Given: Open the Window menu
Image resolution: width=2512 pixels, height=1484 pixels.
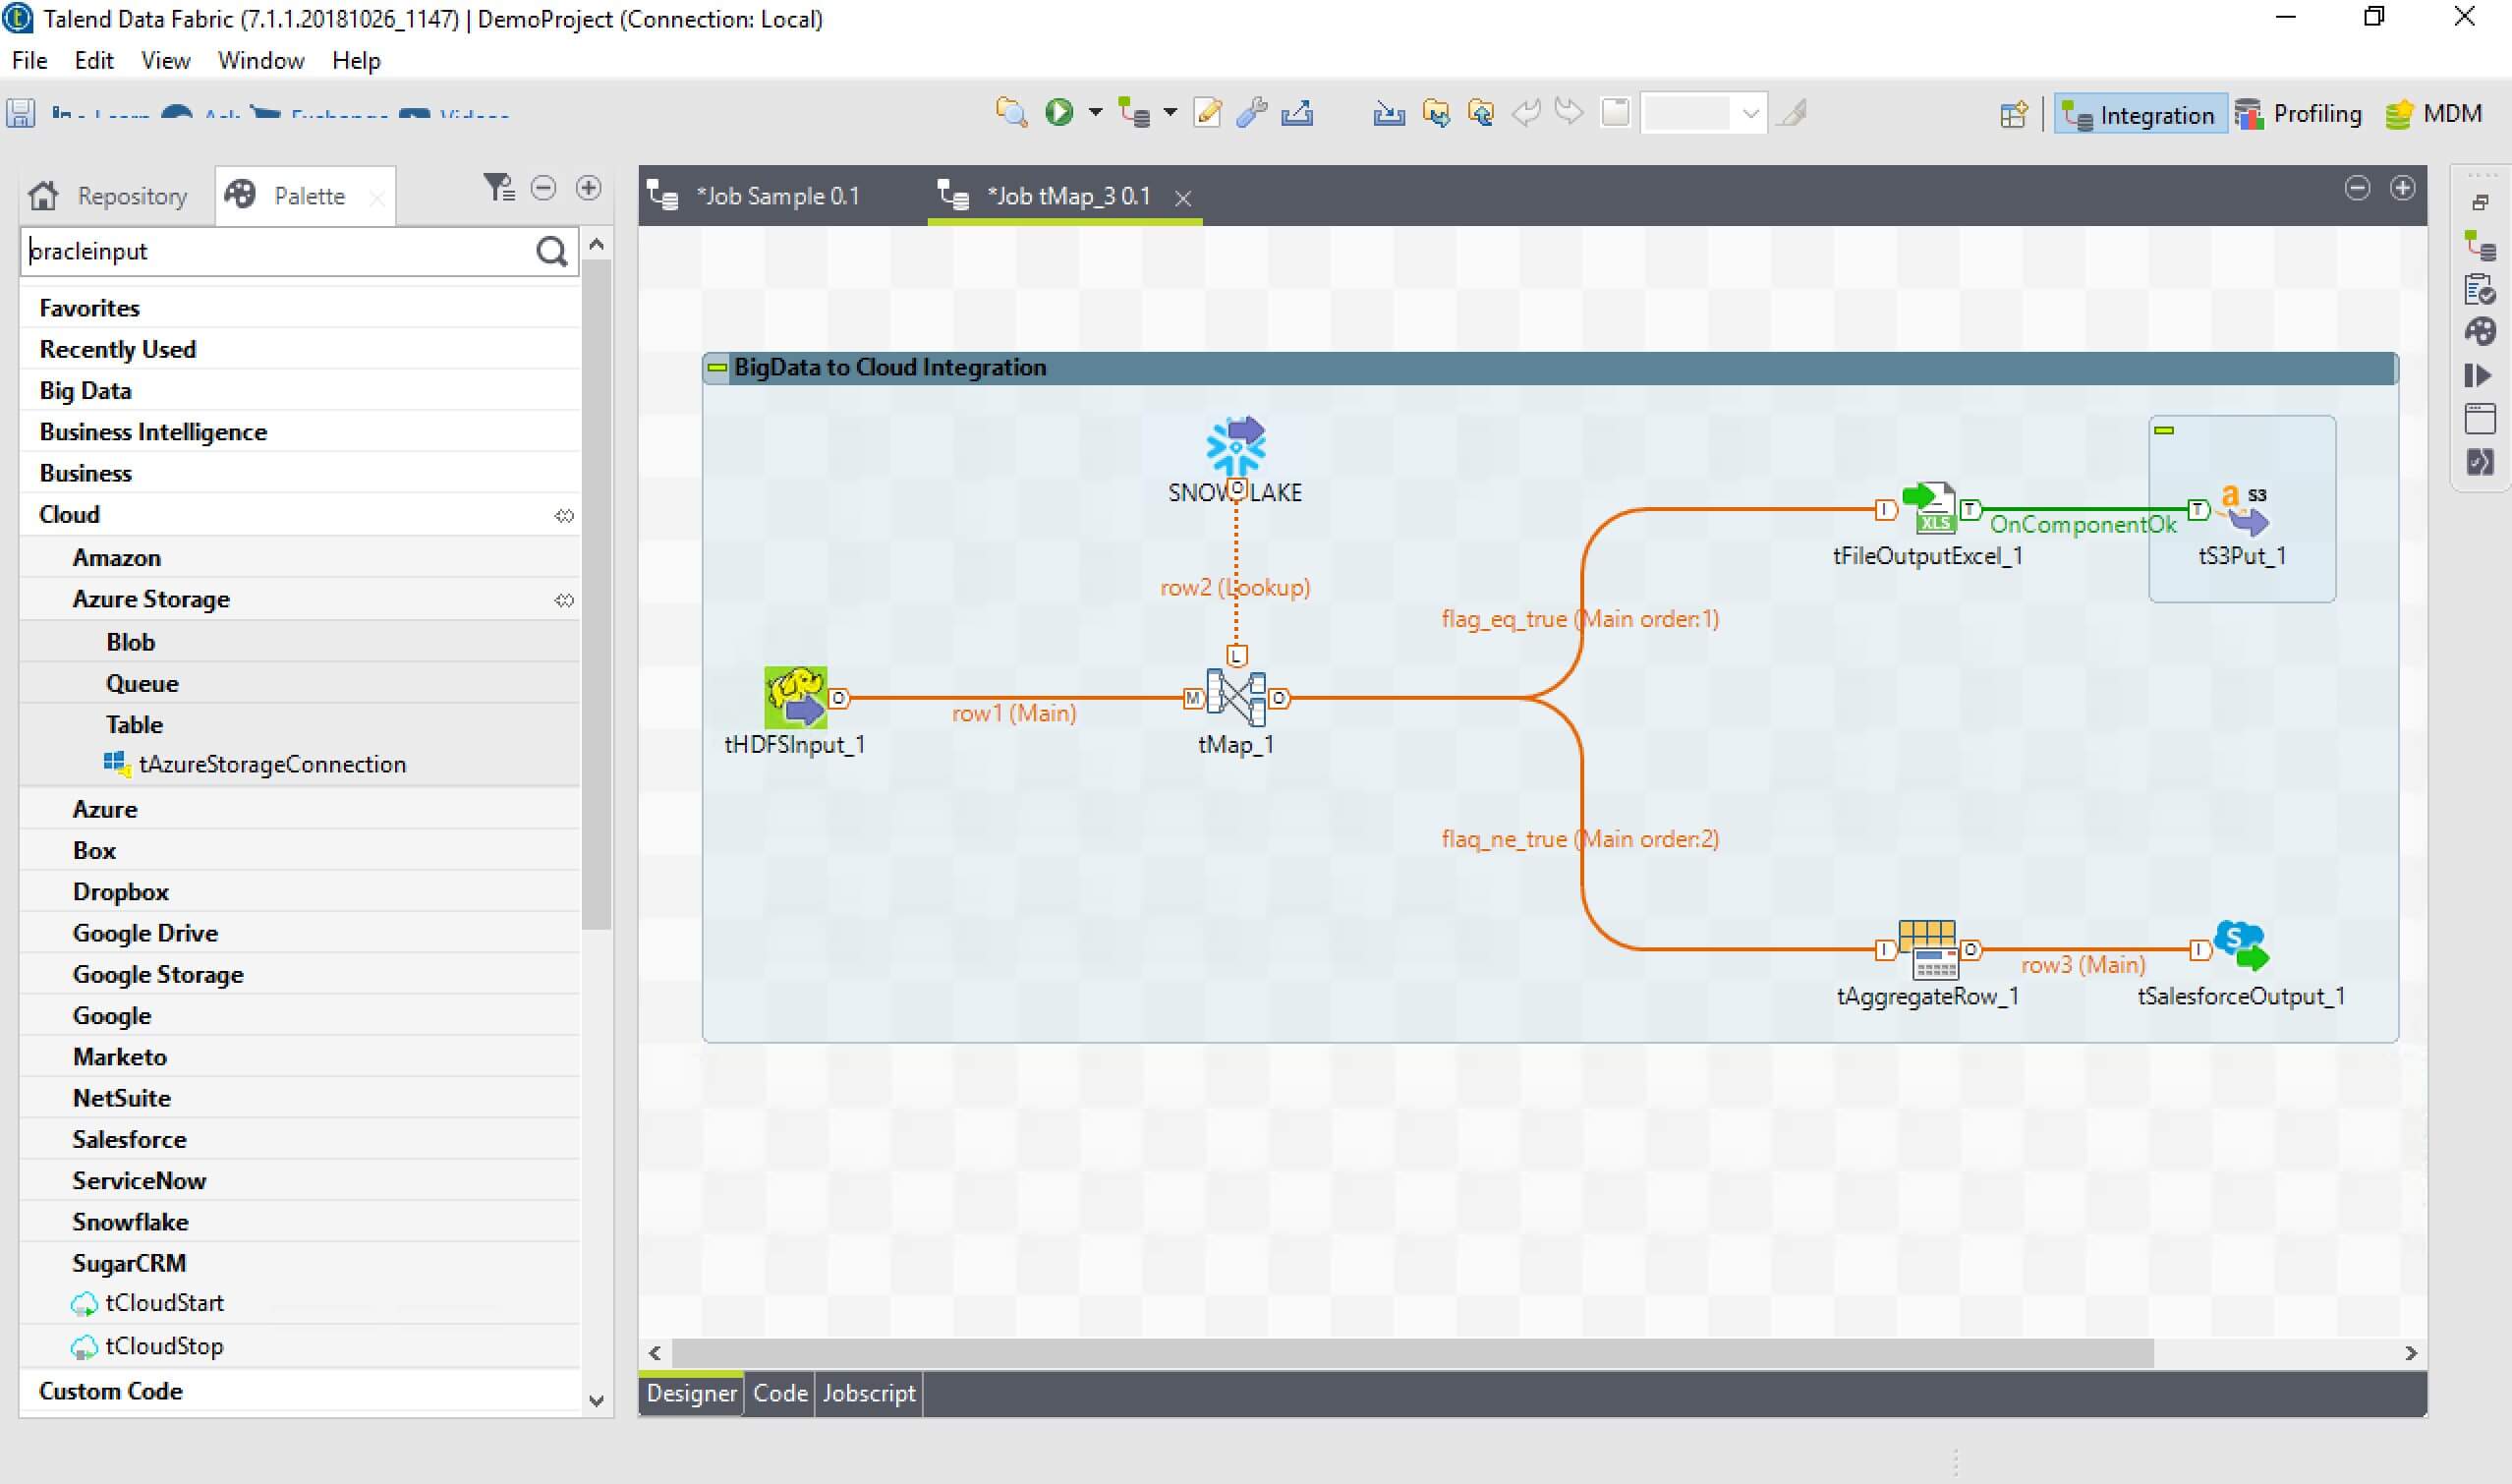Looking at the screenshot, I should pos(260,61).
